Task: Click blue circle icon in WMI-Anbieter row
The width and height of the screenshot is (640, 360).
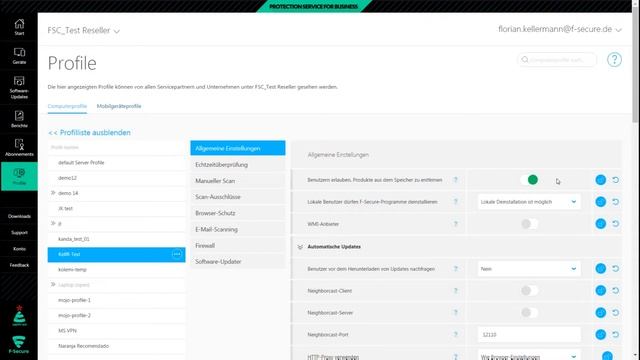Action: tap(600, 224)
